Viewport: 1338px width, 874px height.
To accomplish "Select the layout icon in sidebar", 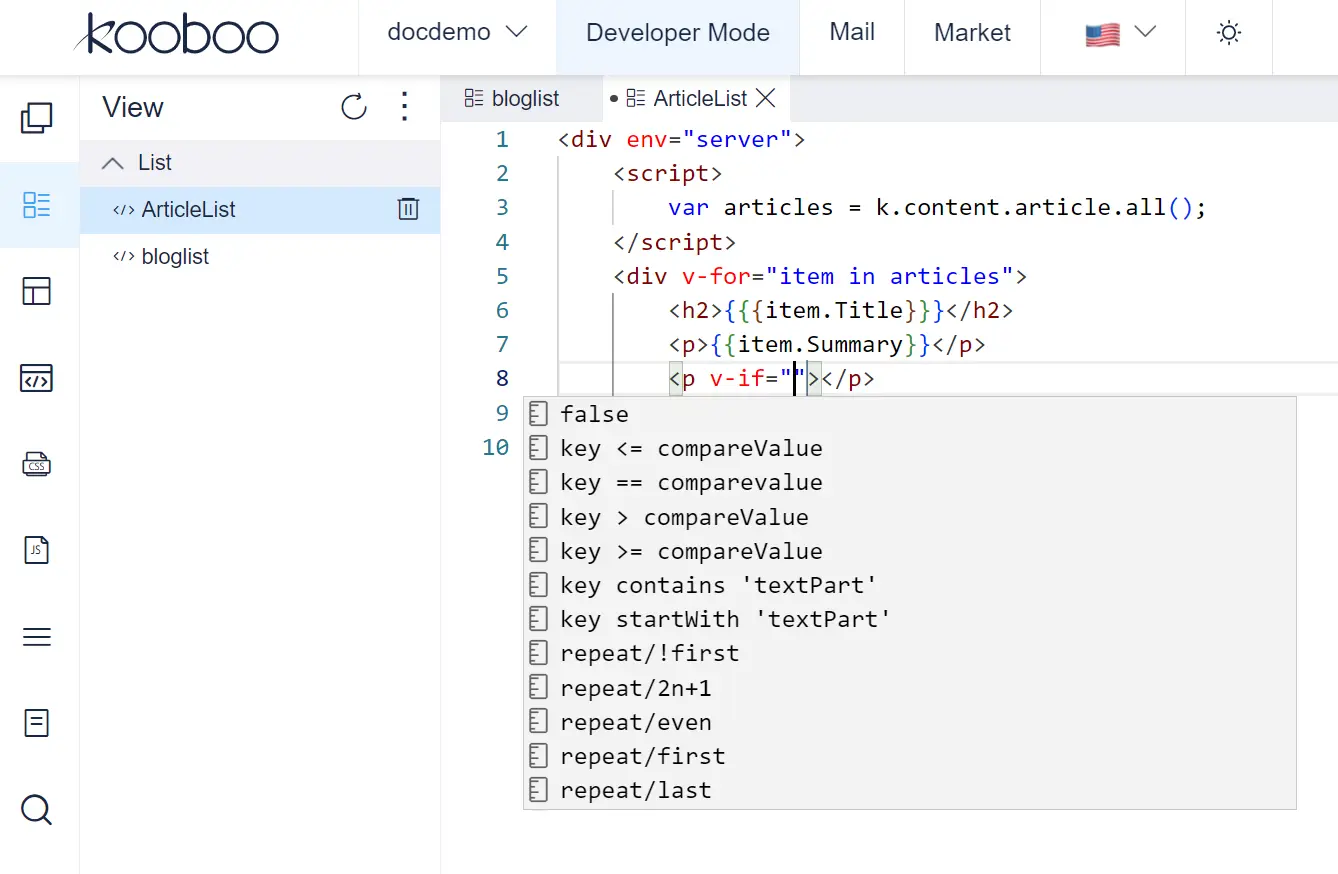I will (37, 291).
